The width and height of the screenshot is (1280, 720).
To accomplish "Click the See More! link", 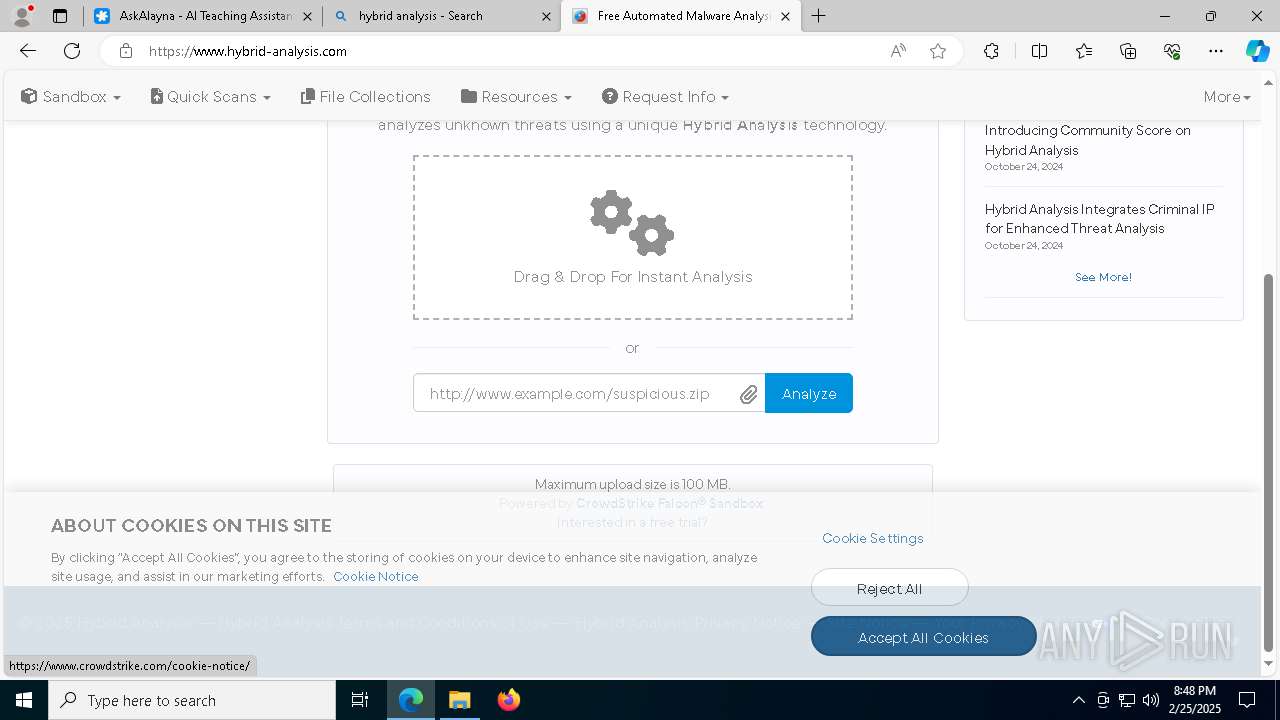I will coord(1103,277).
